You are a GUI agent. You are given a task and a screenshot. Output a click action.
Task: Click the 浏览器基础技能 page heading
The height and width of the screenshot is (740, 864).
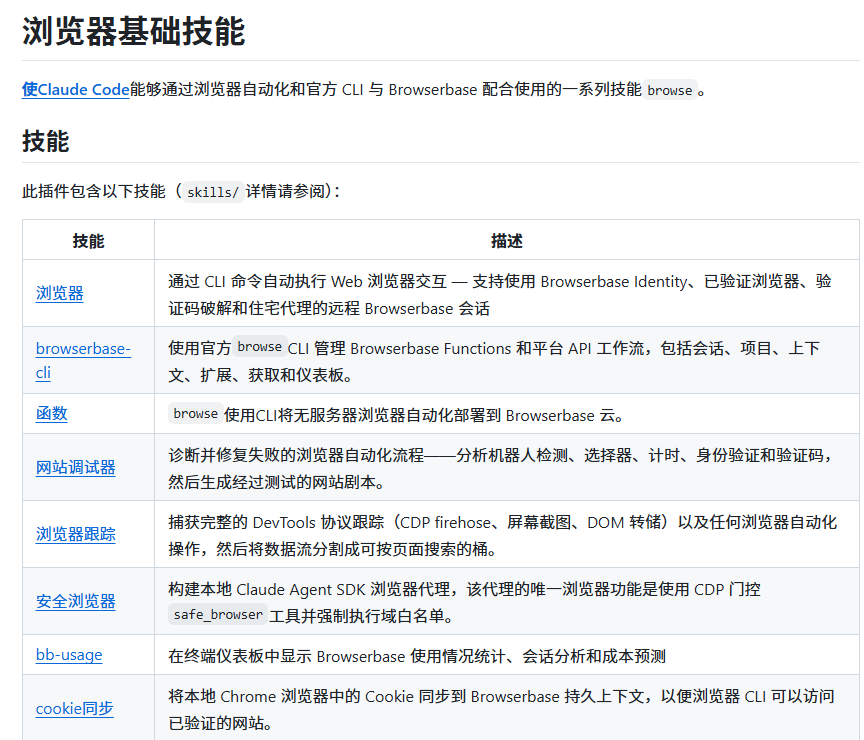pyautogui.click(x=133, y=31)
